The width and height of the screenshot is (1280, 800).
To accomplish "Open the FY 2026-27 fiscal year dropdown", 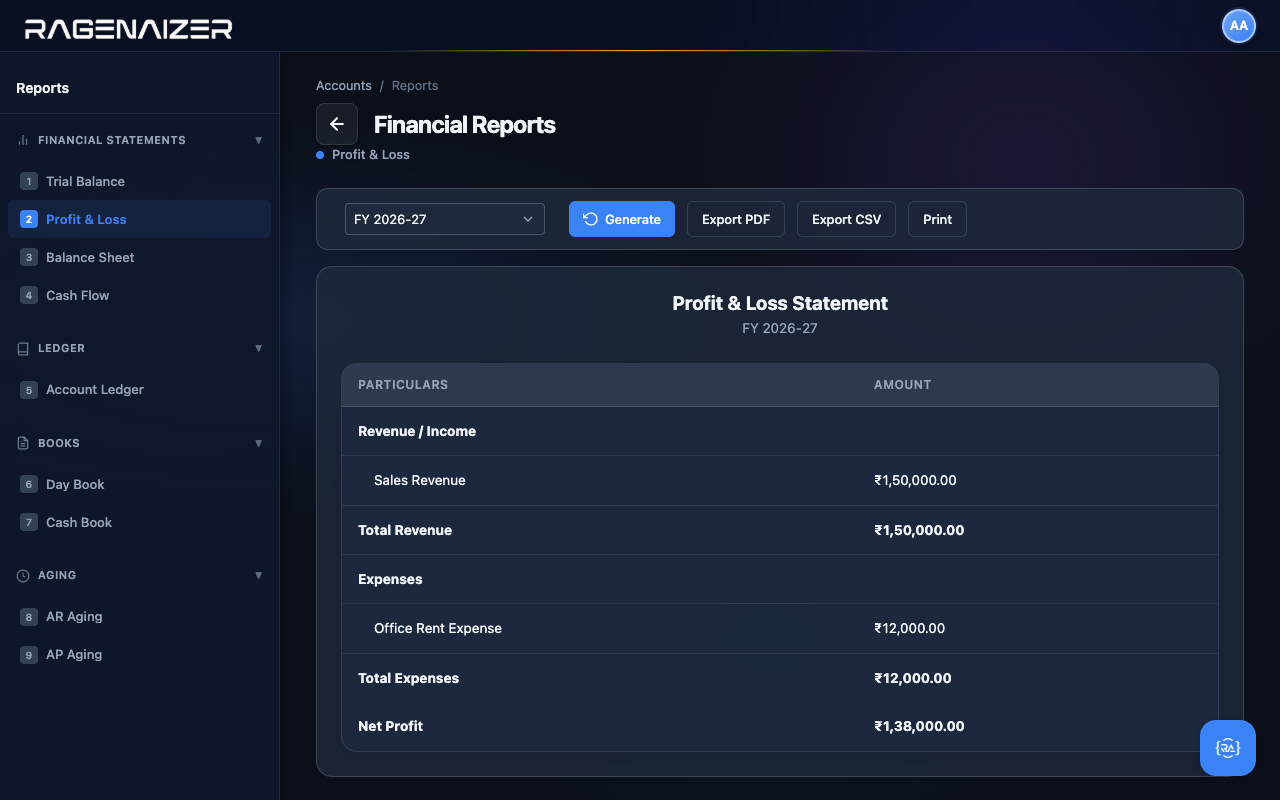I will (445, 219).
